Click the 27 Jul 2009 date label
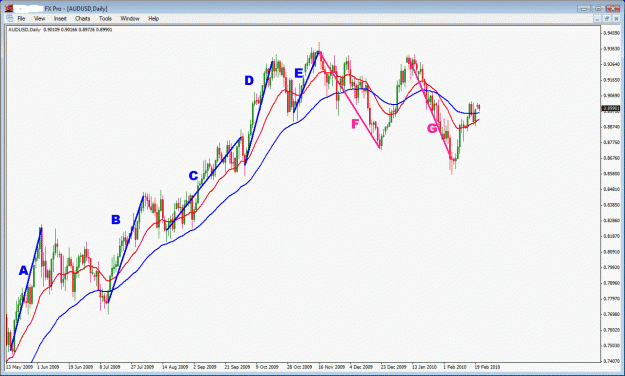 tap(143, 367)
